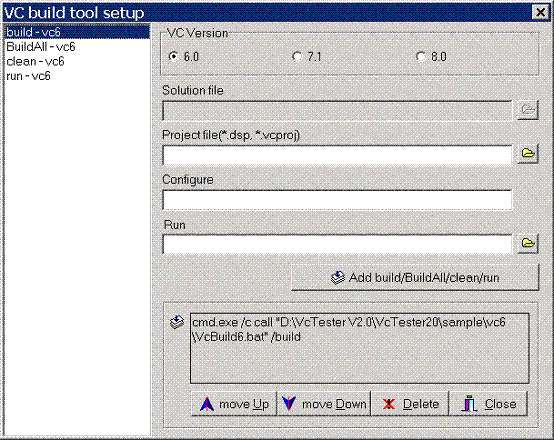Click Project file browse folder icon

528,154
